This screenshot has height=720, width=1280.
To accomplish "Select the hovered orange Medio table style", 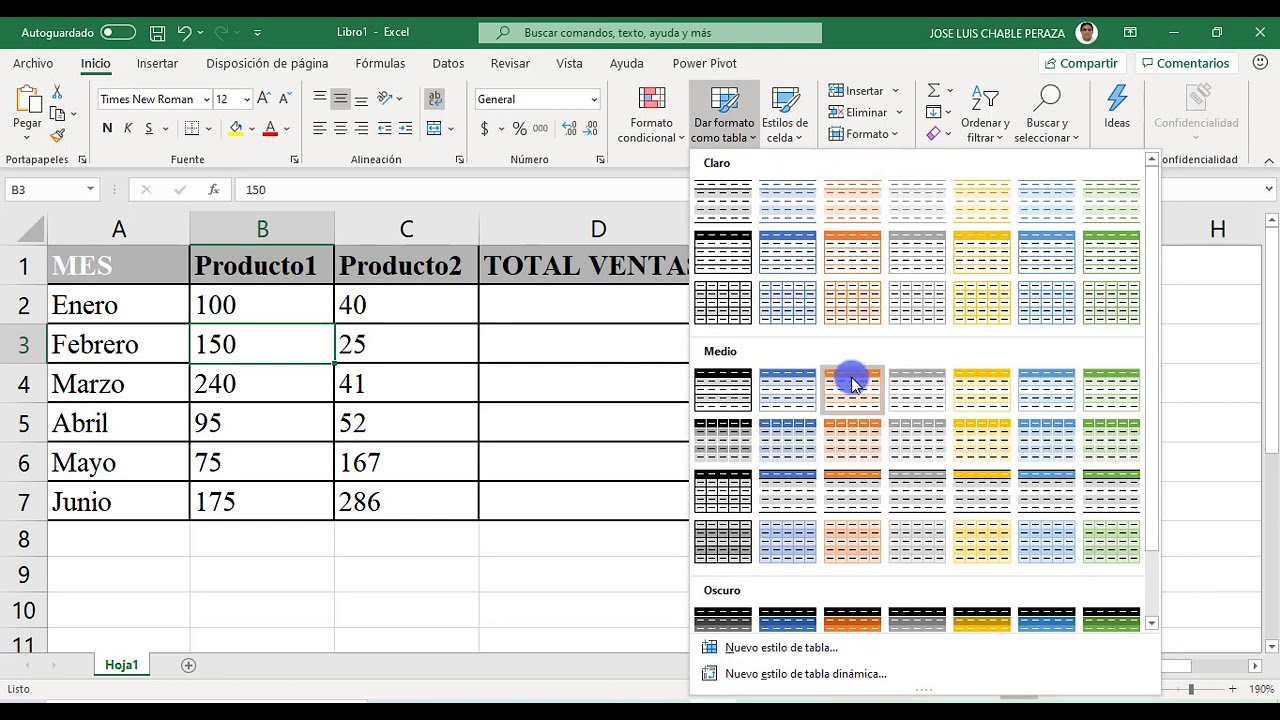I will pos(852,389).
